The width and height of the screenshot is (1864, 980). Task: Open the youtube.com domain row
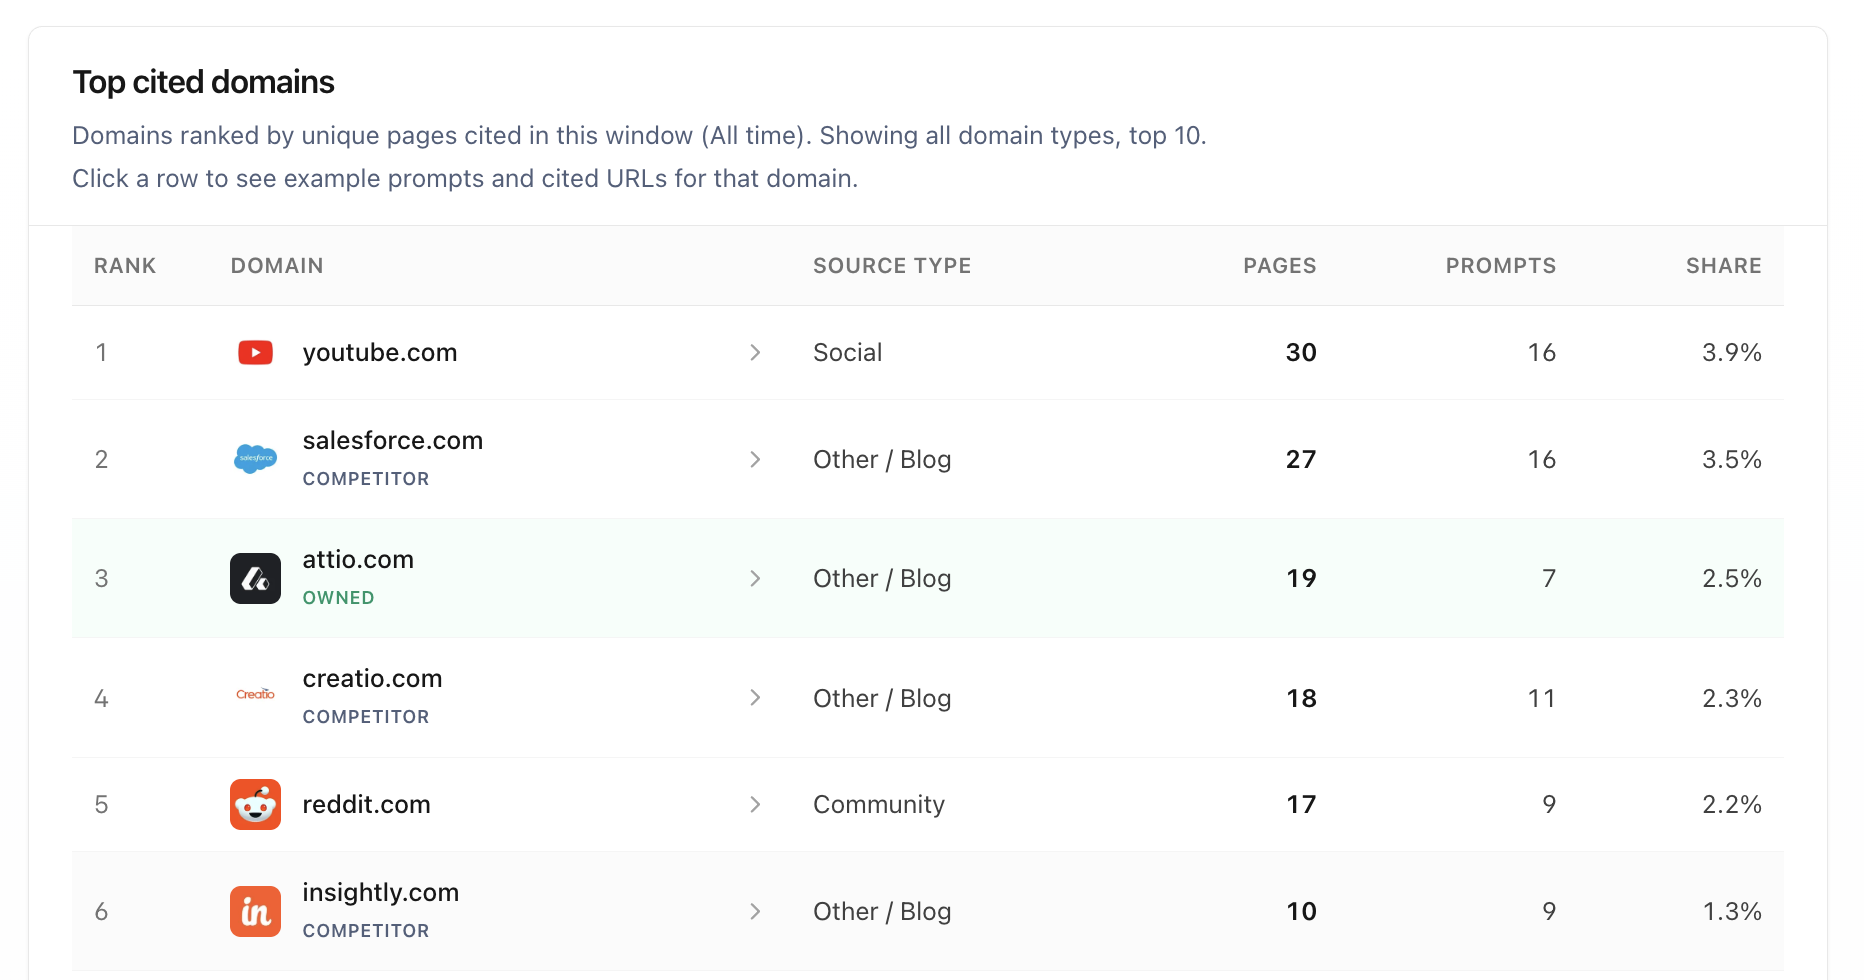pyautogui.click(x=928, y=352)
